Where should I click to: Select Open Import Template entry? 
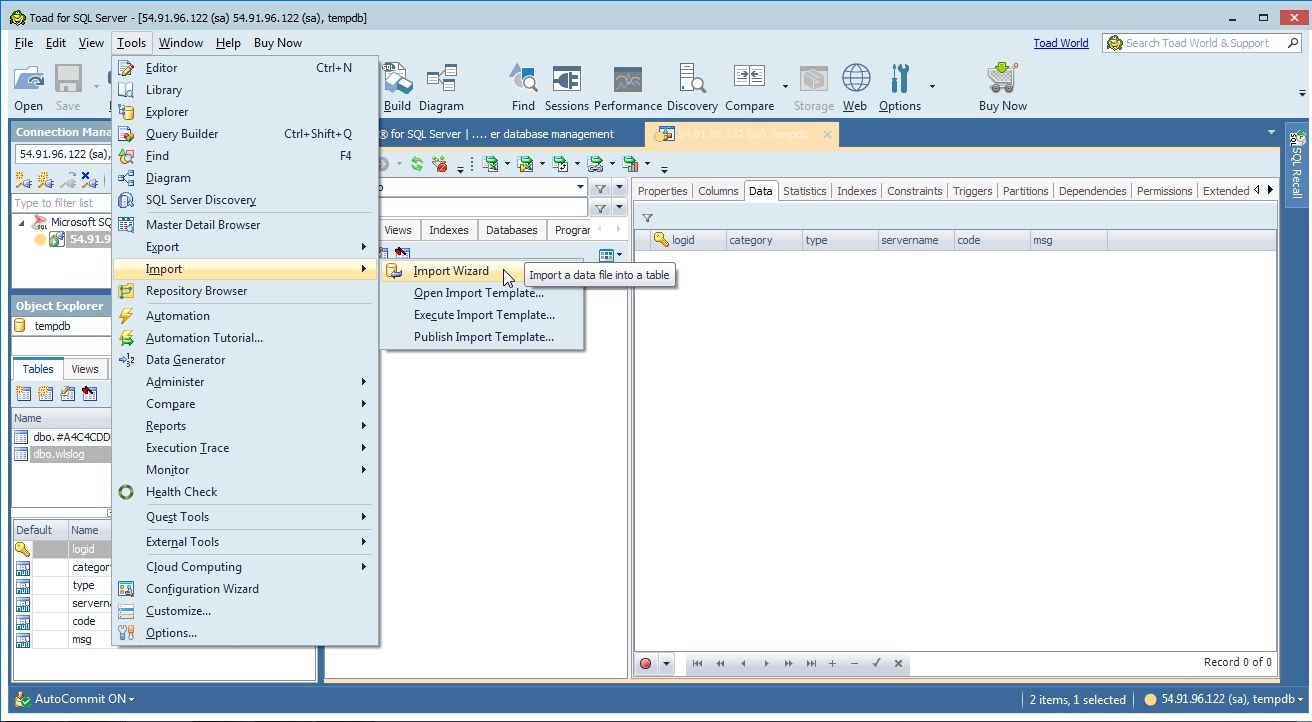(x=479, y=293)
